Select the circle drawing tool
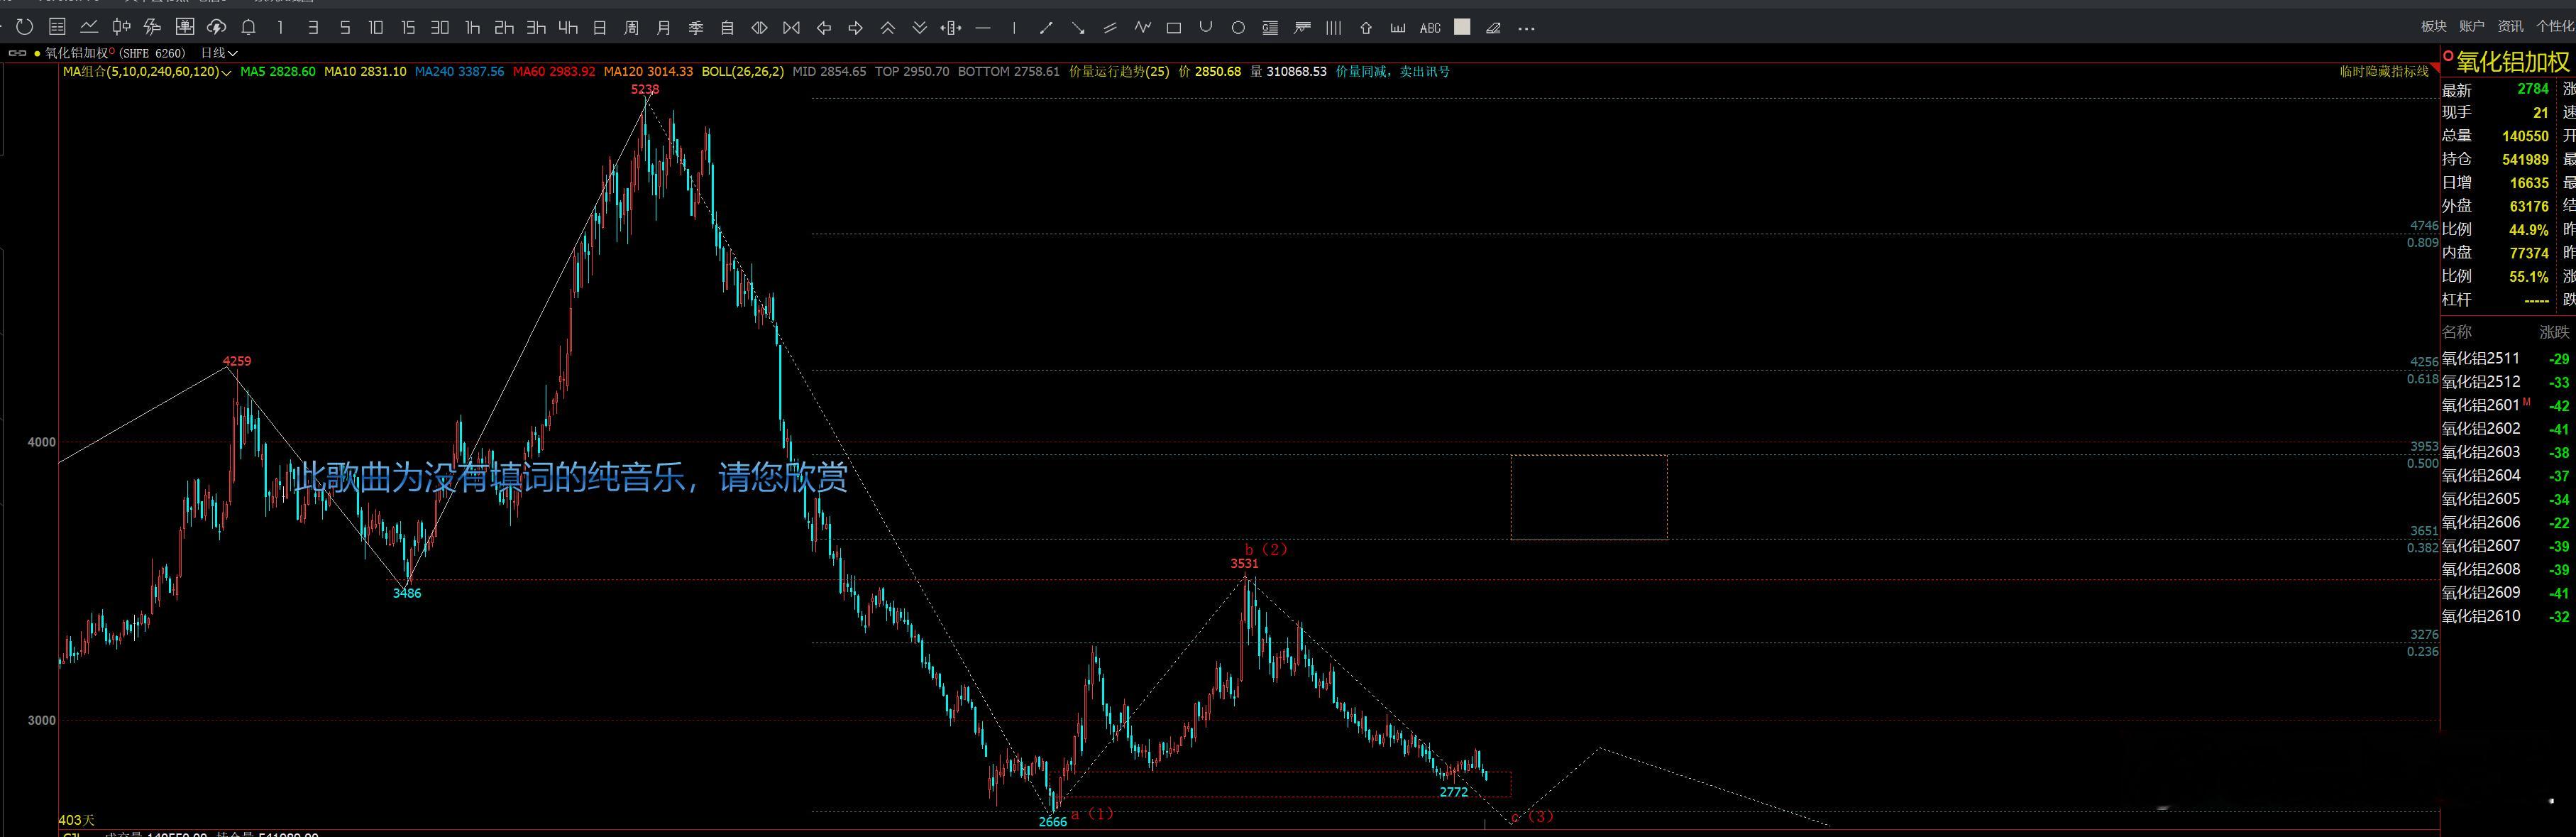Viewport: 2576px width, 837px height. point(1238,28)
